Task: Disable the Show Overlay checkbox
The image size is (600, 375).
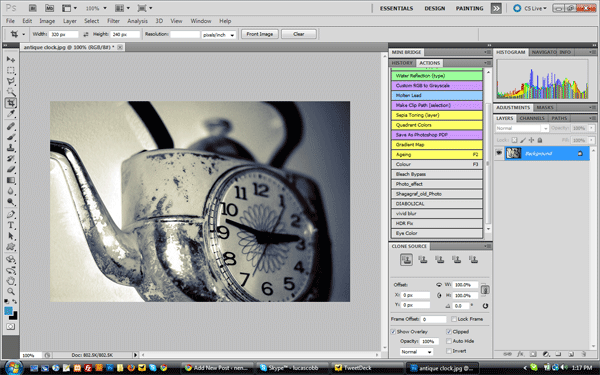Action: click(393, 332)
